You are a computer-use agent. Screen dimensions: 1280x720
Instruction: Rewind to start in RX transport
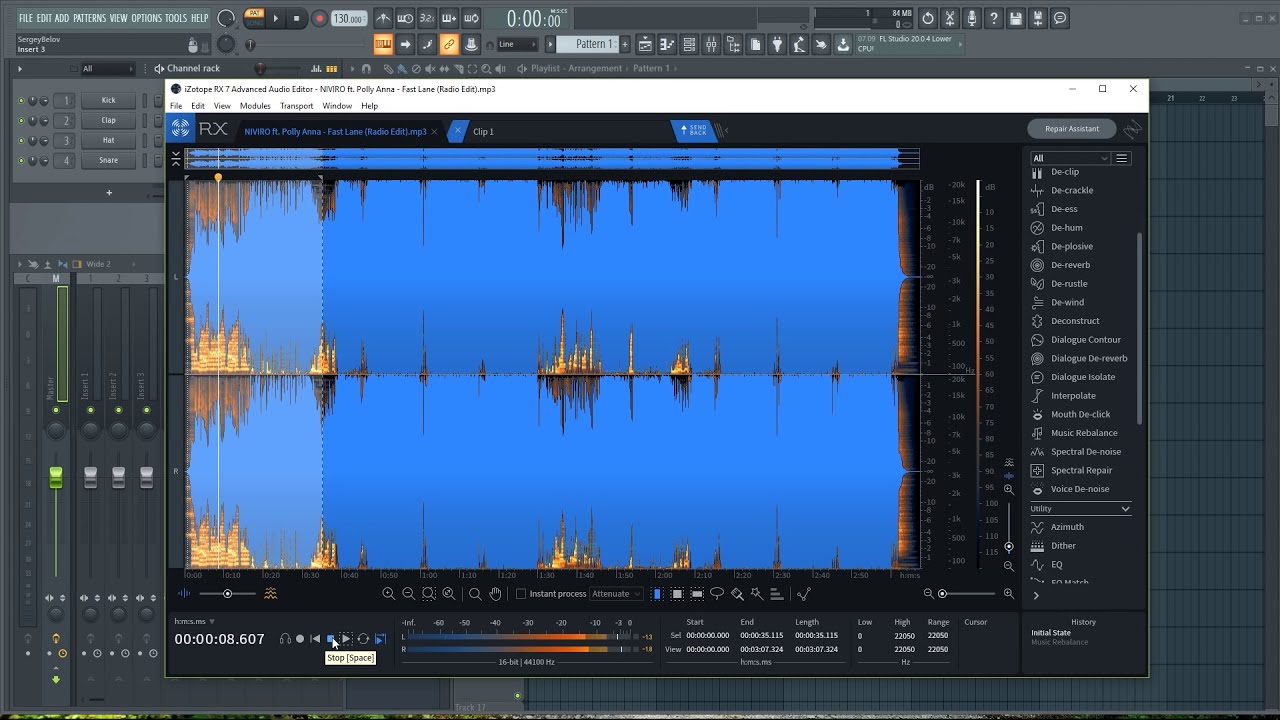315,639
